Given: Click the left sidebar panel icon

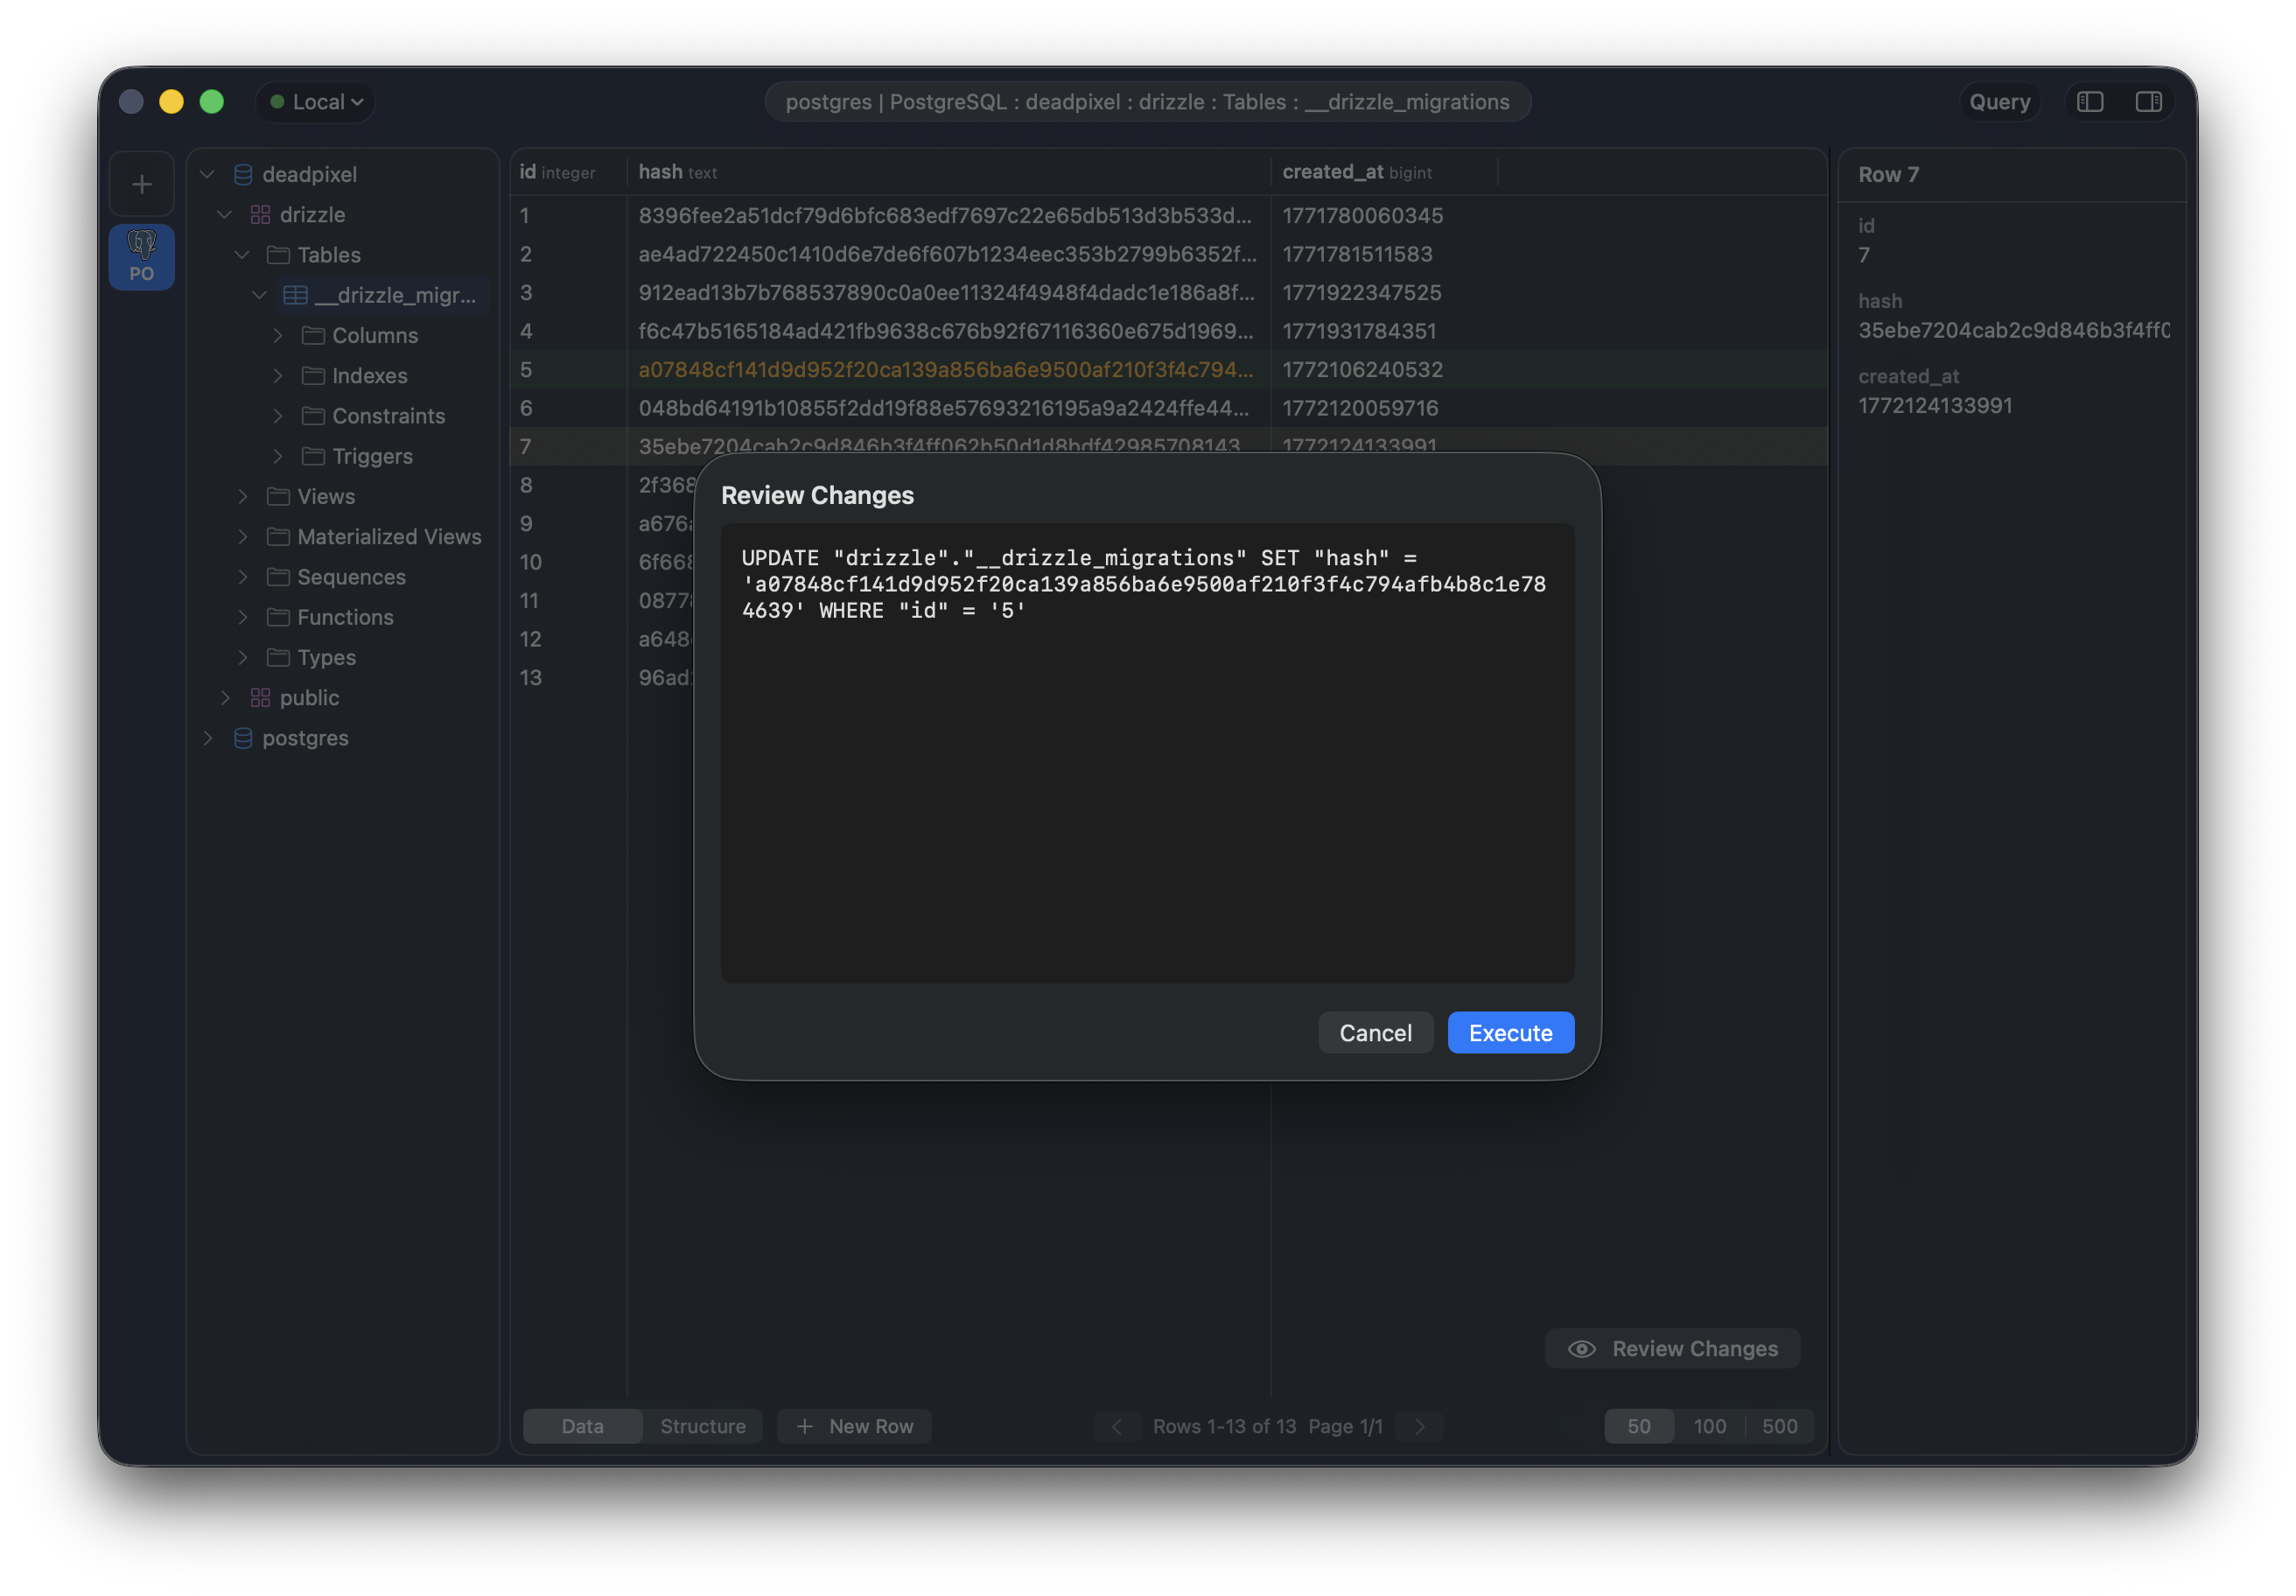Looking at the screenshot, I should pos(2090,101).
